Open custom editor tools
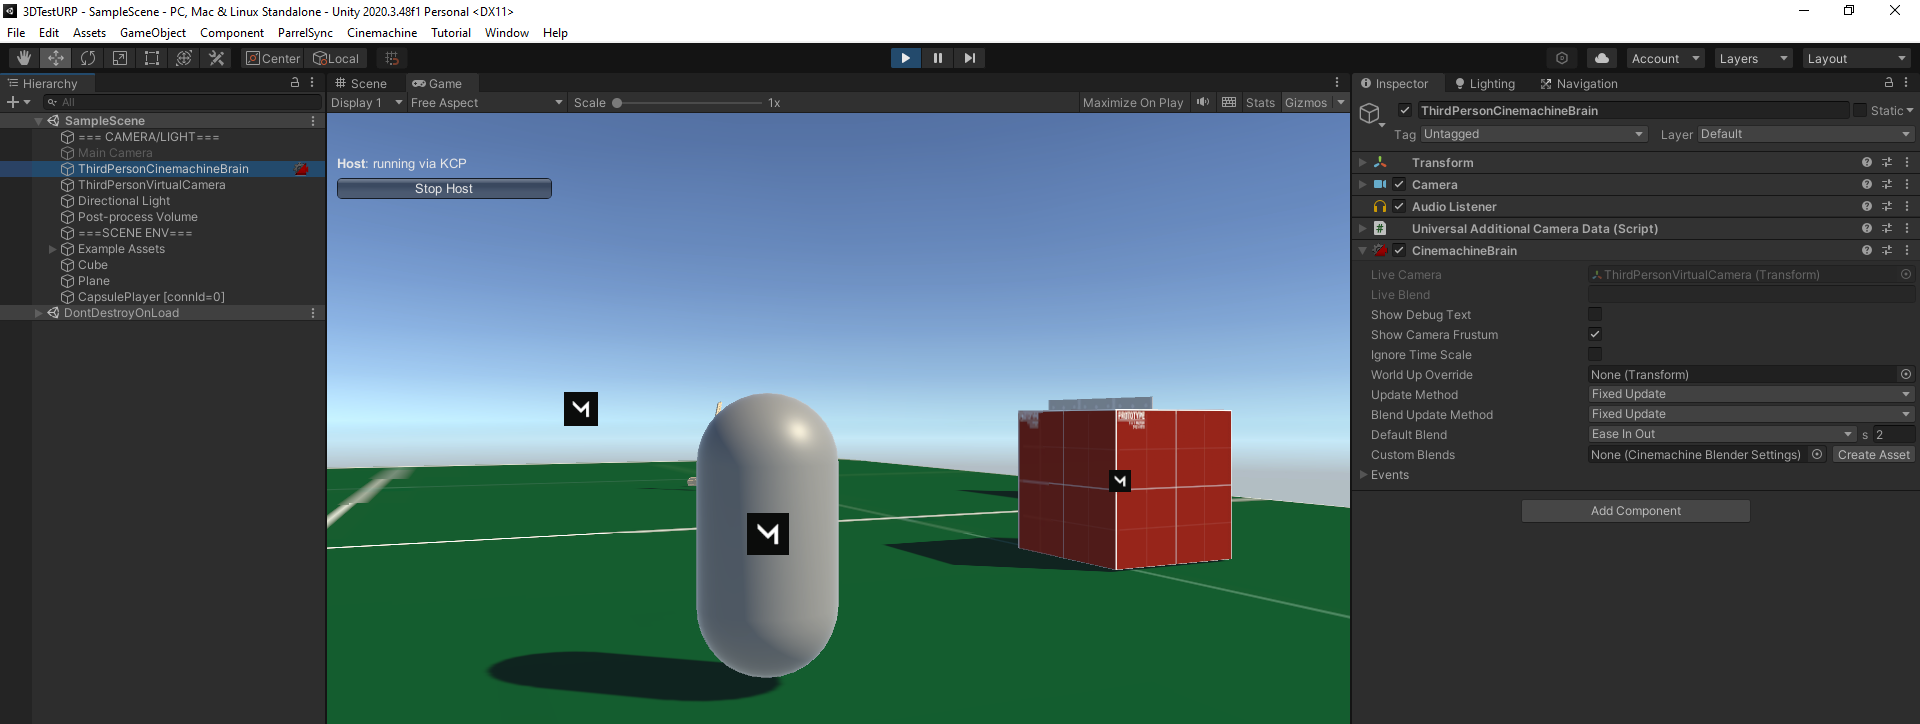Viewport: 1920px width, 724px height. 216,58
